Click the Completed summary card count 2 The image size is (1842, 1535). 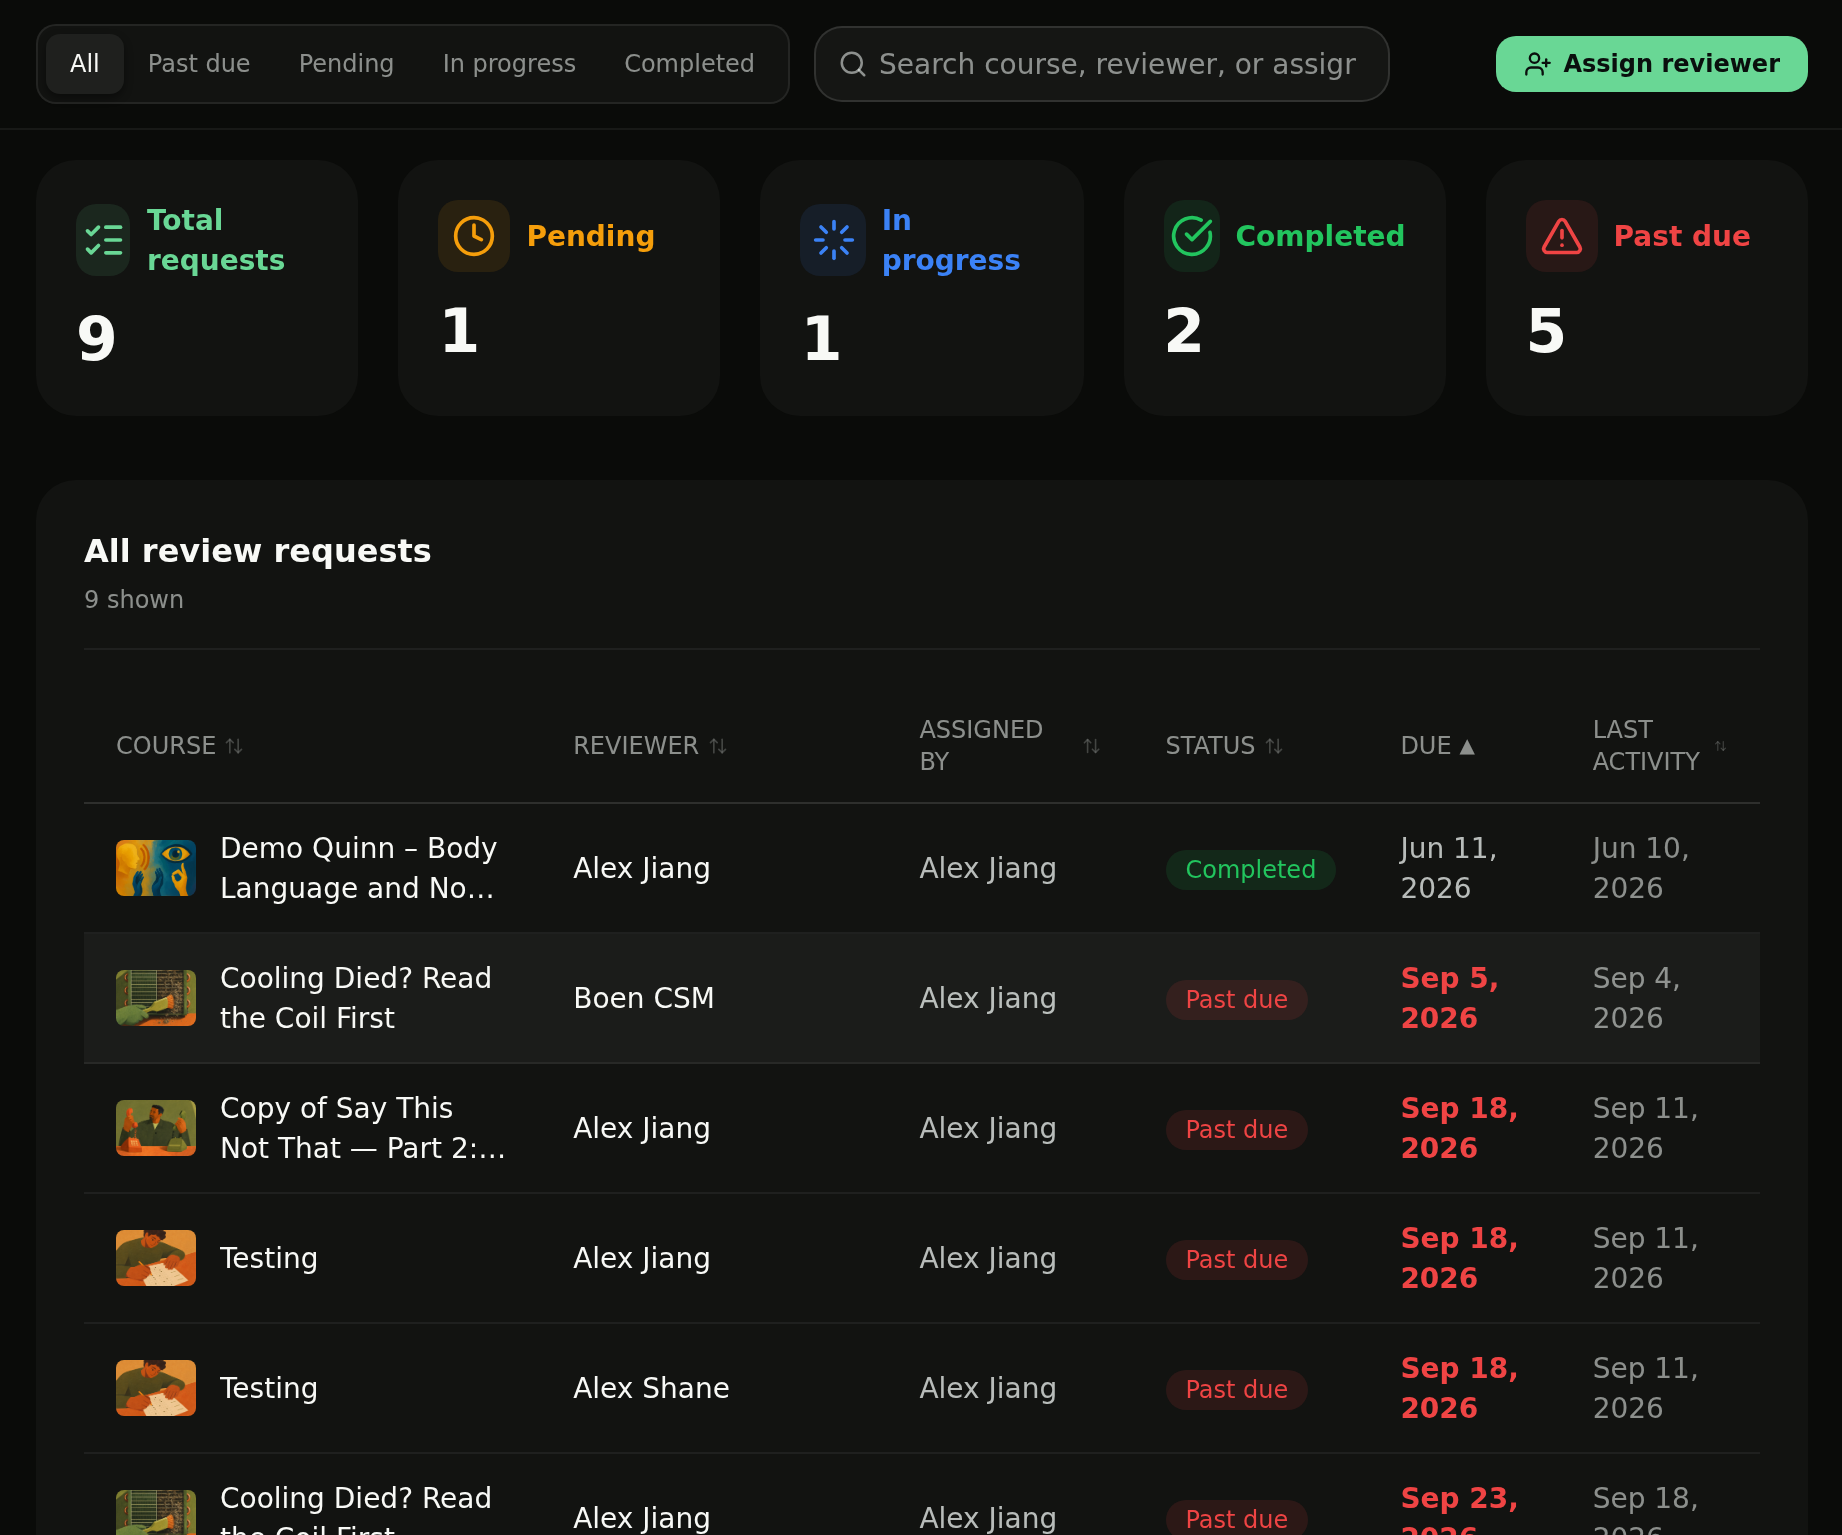[x=1183, y=331]
